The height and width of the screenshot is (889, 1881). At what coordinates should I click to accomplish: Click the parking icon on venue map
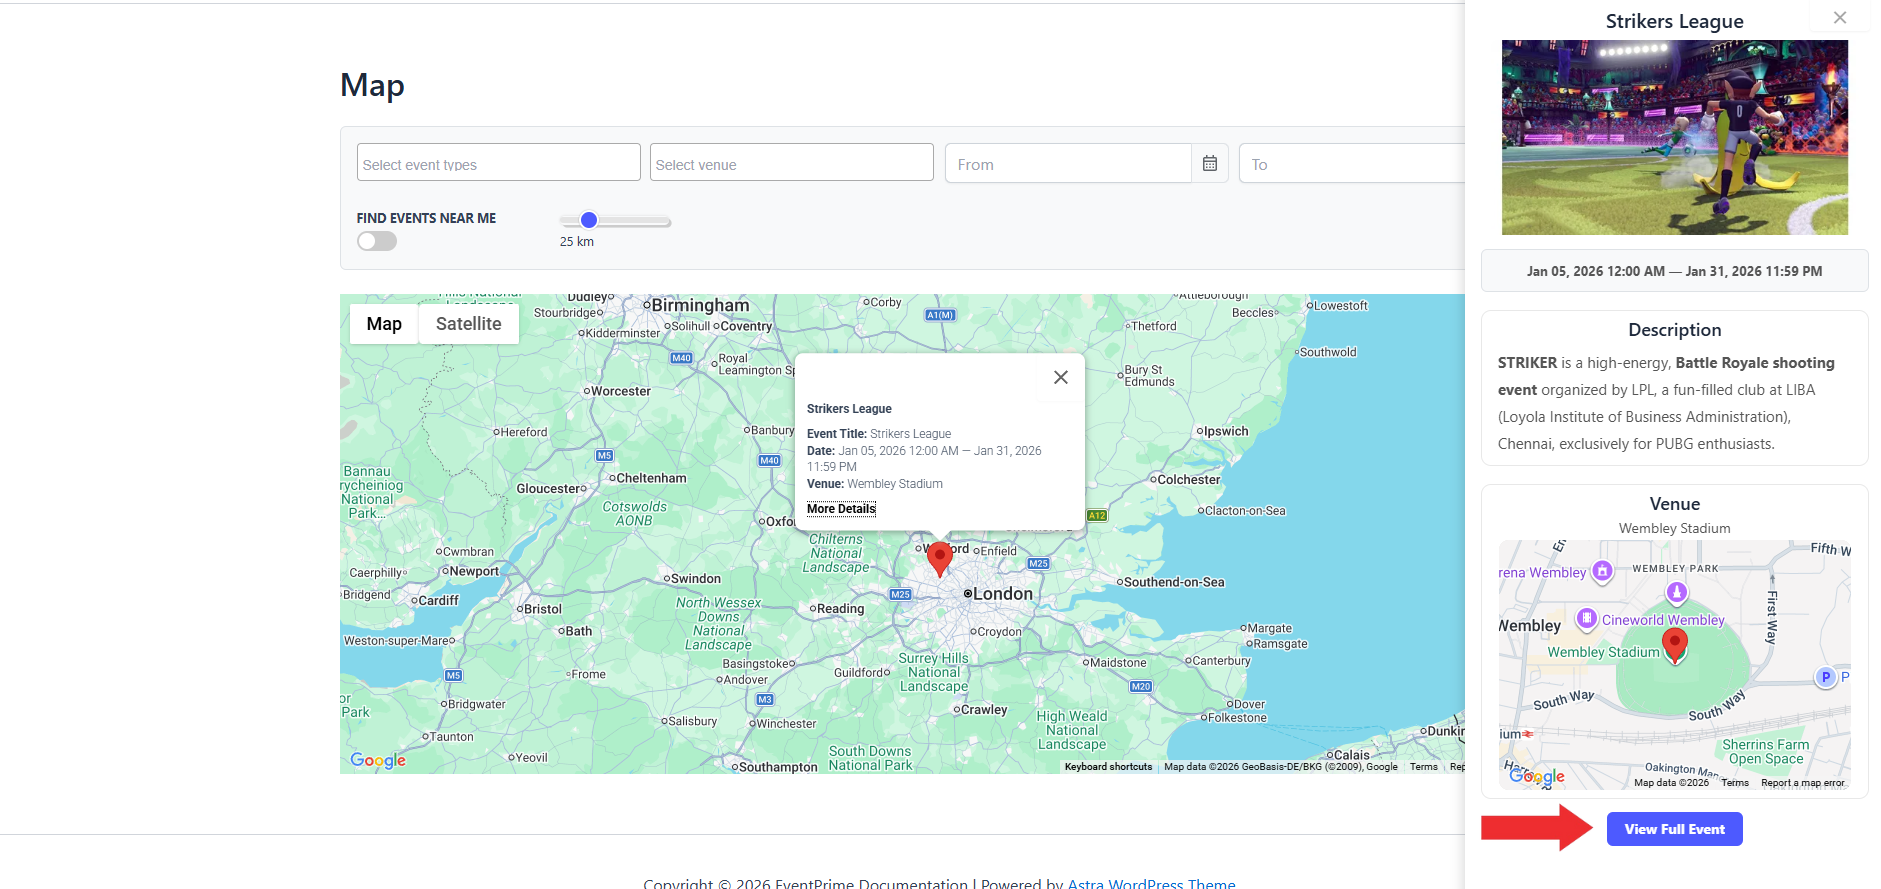tap(1825, 677)
